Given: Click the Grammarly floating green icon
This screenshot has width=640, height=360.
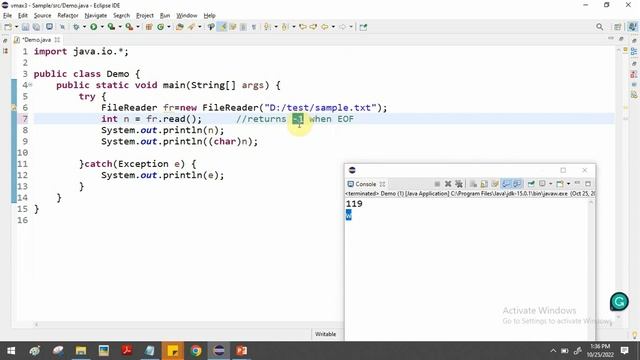Looking at the screenshot, I should click(x=619, y=302).
